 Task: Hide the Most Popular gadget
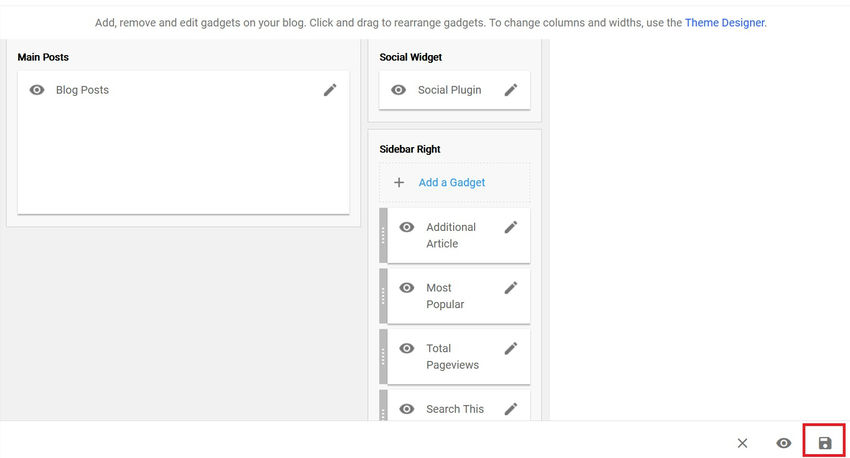(x=407, y=288)
